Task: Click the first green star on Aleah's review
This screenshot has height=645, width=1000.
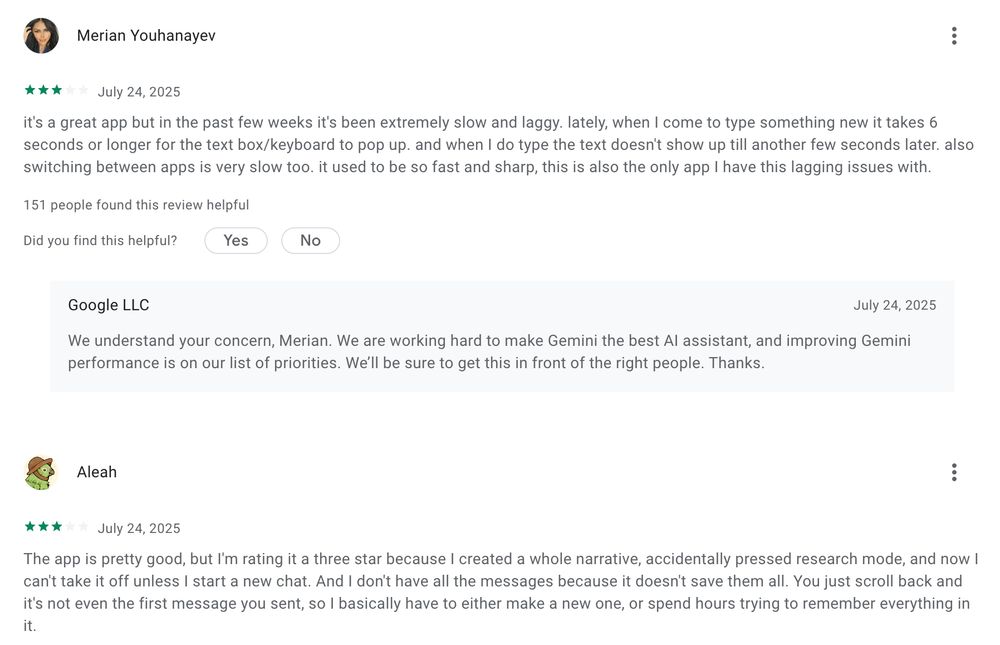Action: (28, 527)
